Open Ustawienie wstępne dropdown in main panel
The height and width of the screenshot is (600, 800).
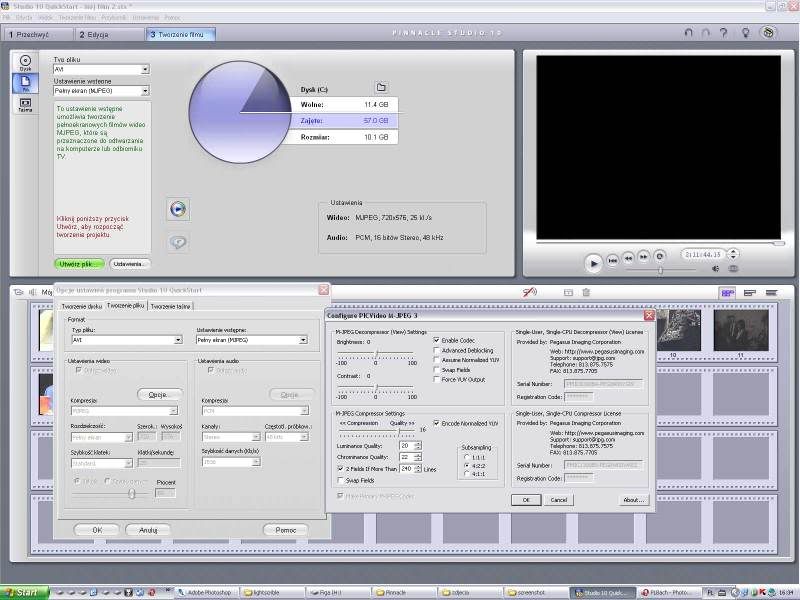(x=145, y=91)
